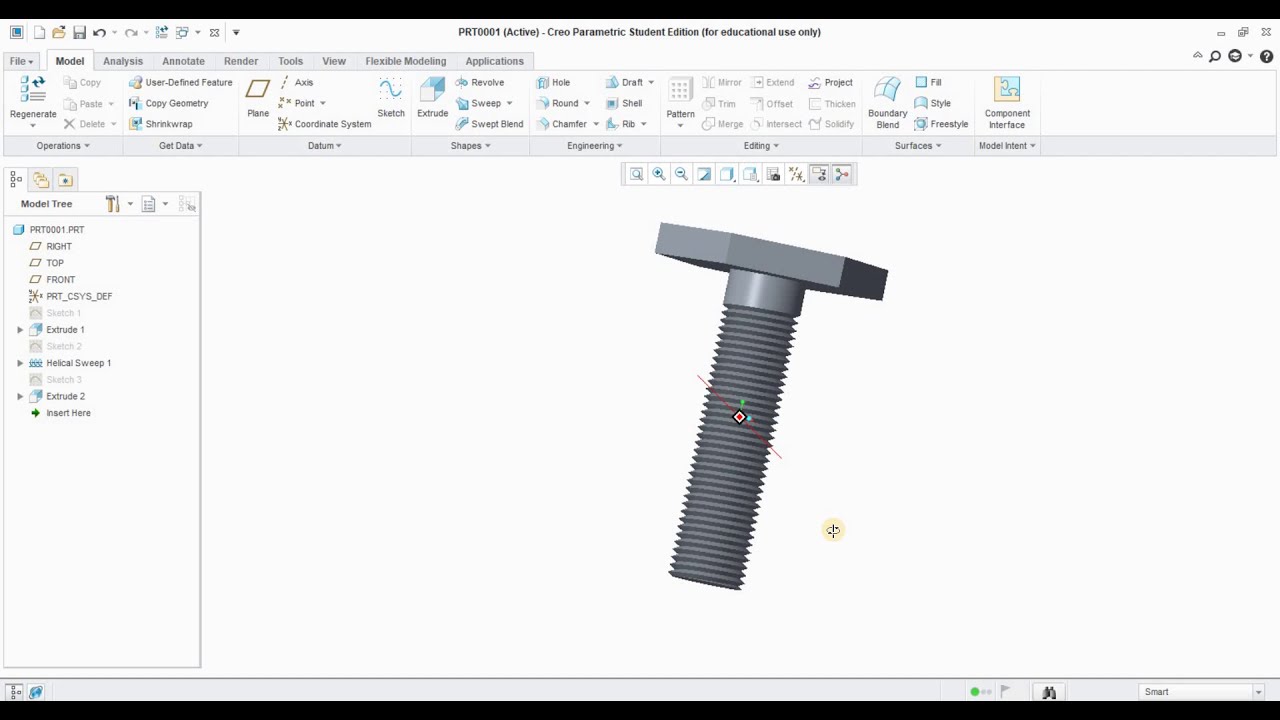Viewport: 1280px width, 720px height.
Task: Select the Extrude tool
Action: (x=432, y=99)
